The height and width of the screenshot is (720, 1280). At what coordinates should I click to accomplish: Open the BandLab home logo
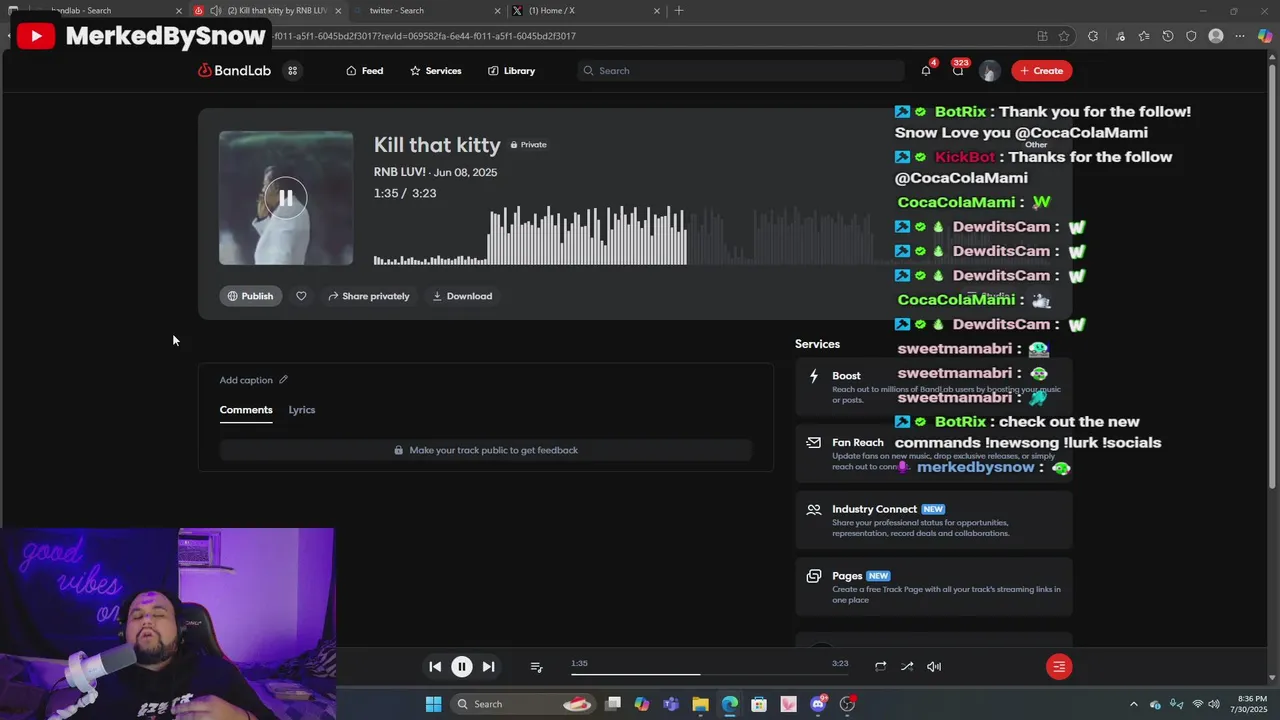coord(235,71)
